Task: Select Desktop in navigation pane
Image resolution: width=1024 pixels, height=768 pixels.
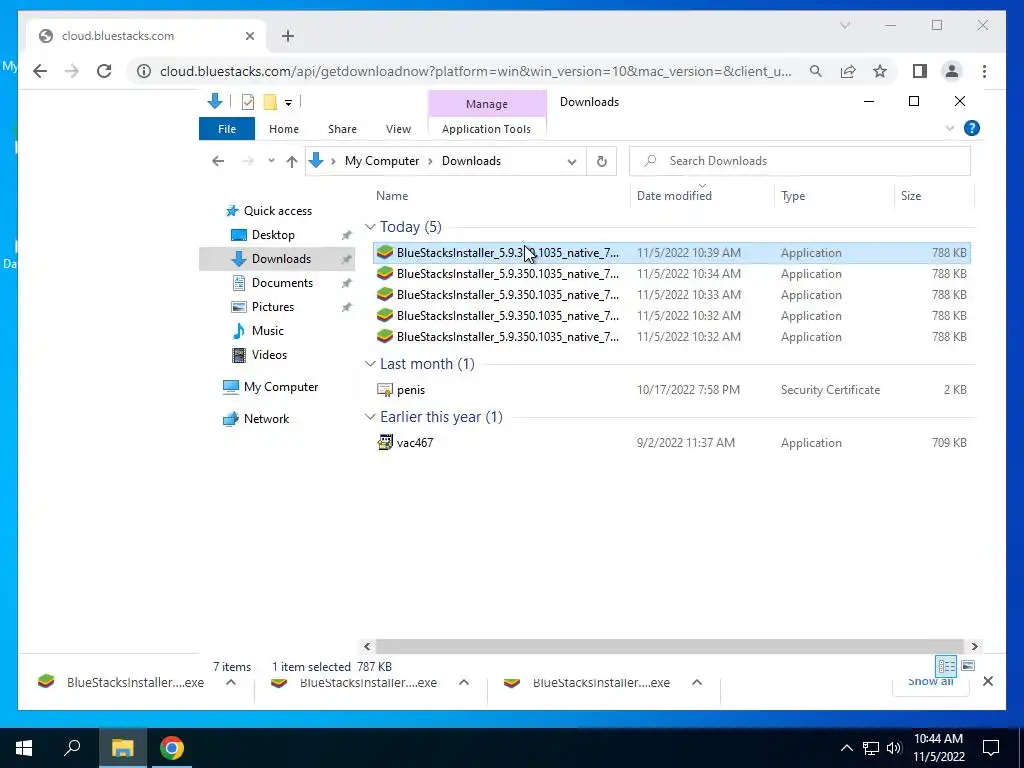Action: pyautogui.click(x=273, y=235)
